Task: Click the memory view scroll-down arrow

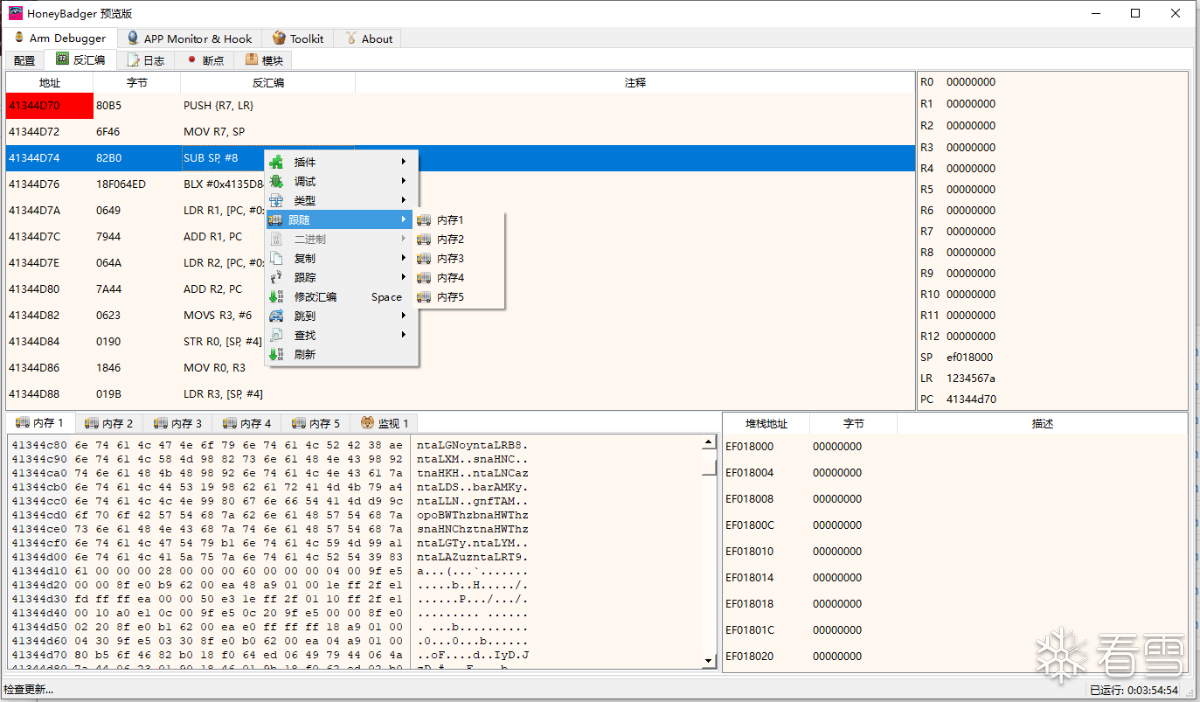Action: tap(710, 660)
